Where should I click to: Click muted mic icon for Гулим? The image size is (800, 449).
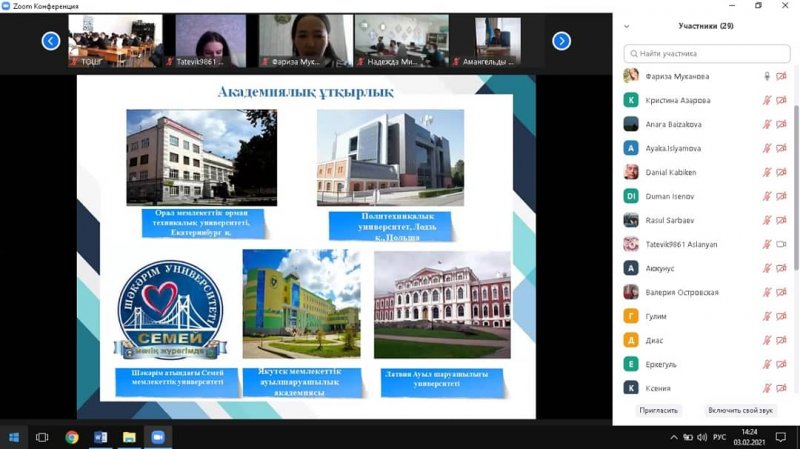pyautogui.click(x=766, y=316)
